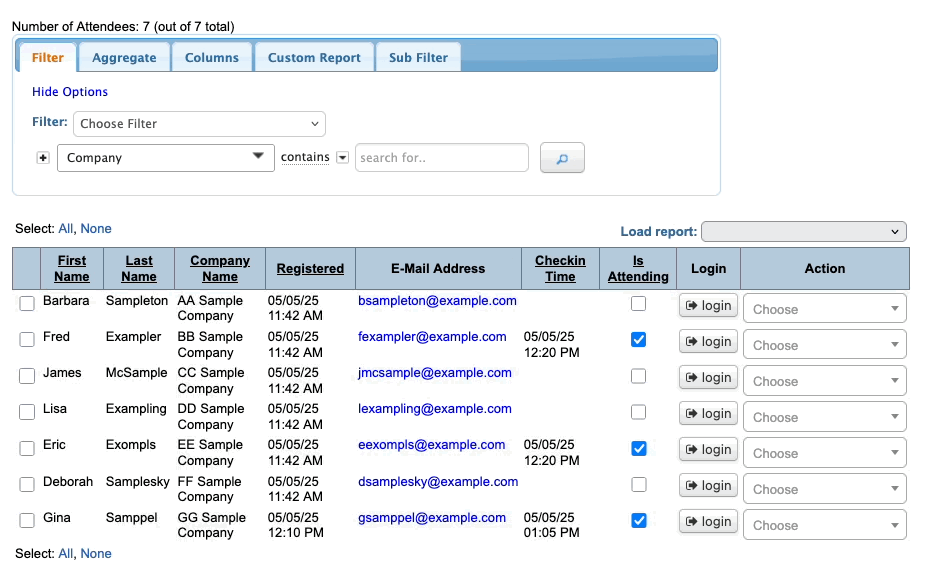The image size is (926, 582).
Task: Sort by Checkin Time column header
Action: click(560, 268)
